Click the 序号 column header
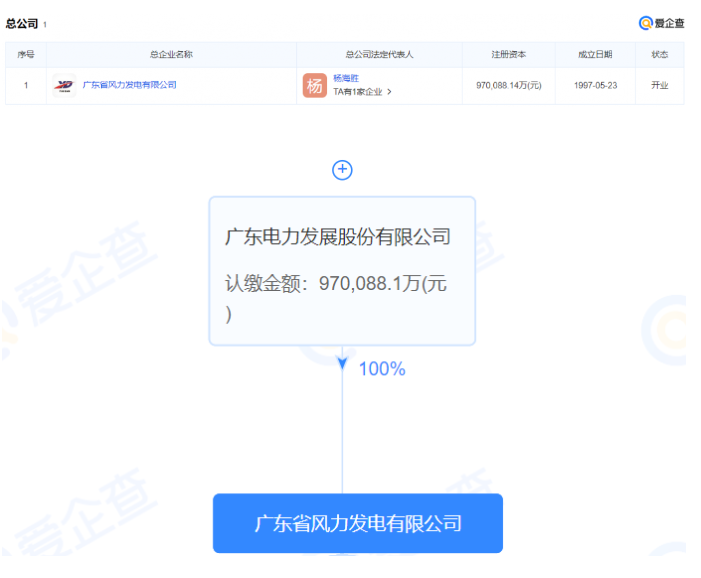The width and height of the screenshot is (701, 578). point(26,54)
